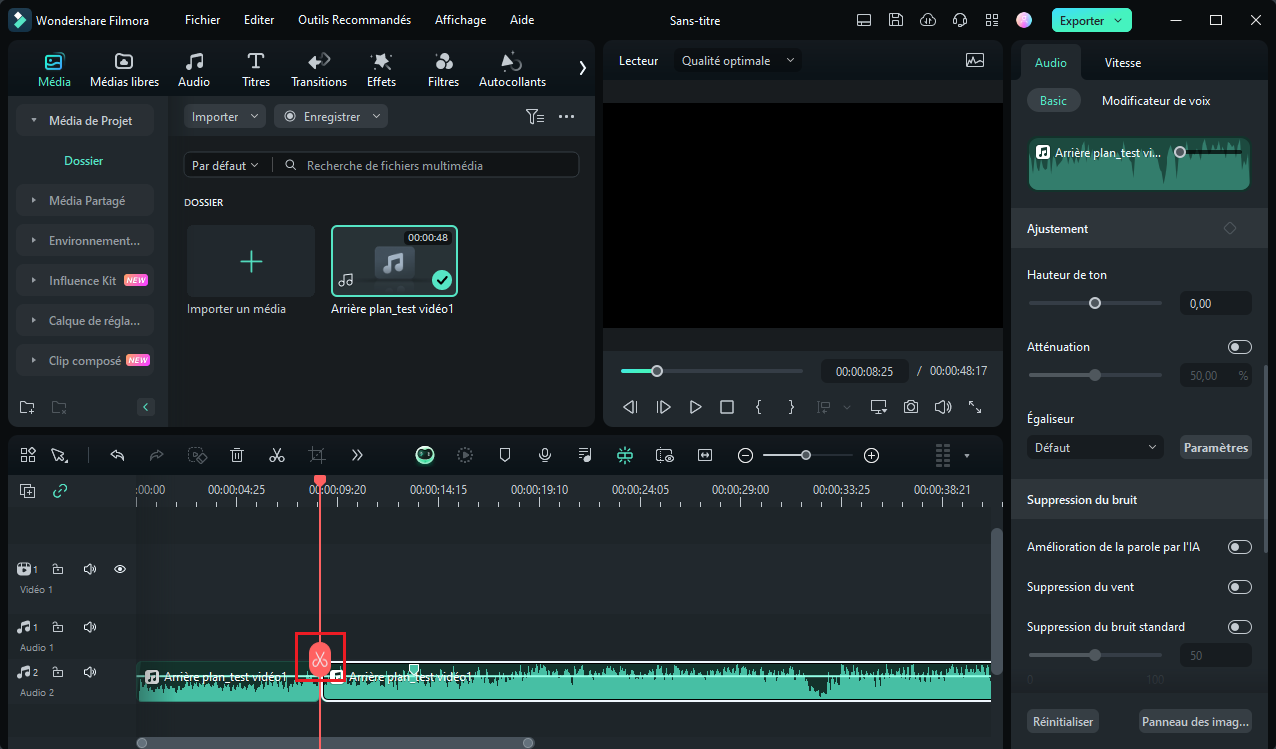Take a snapshot with the camera icon

click(x=911, y=407)
